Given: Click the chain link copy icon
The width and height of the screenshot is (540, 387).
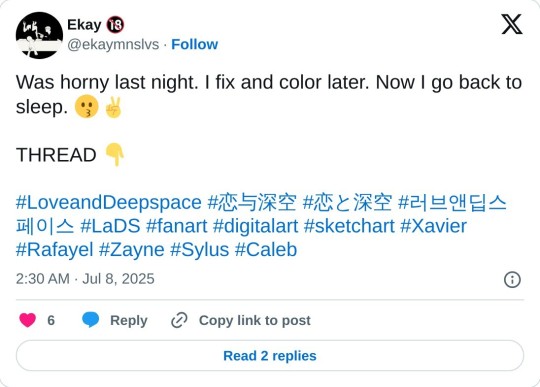Looking at the screenshot, I should pyautogui.click(x=179, y=320).
